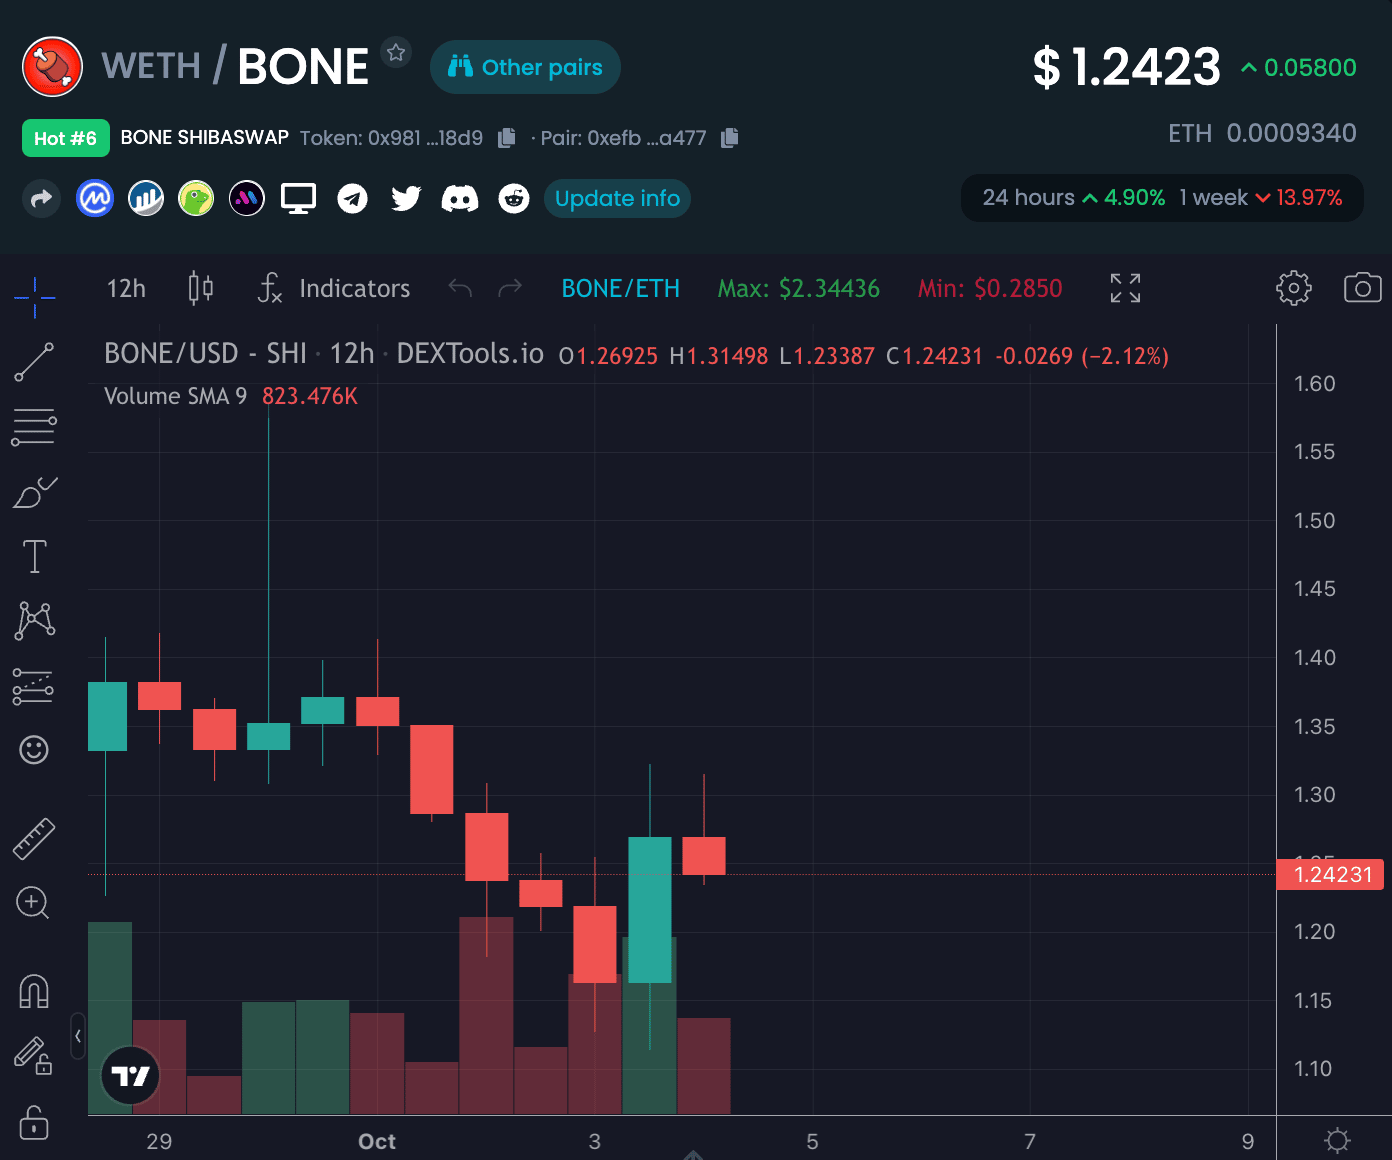The height and width of the screenshot is (1160, 1392).
Task: Toggle magnet mode for drawings
Action: click(x=34, y=991)
